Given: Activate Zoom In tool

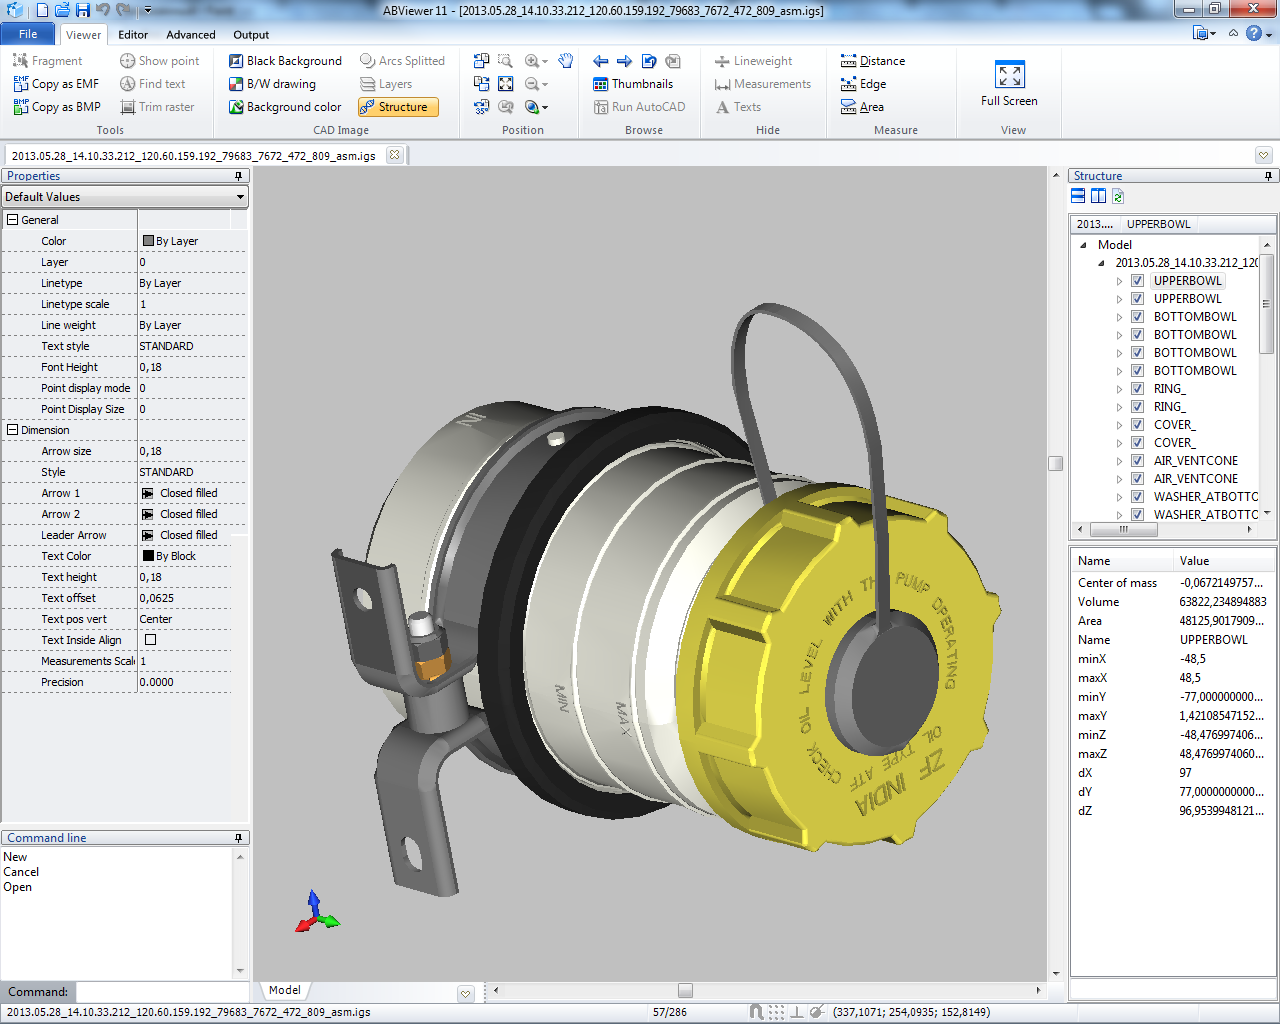Looking at the screenshot, I should click(531, 61).
